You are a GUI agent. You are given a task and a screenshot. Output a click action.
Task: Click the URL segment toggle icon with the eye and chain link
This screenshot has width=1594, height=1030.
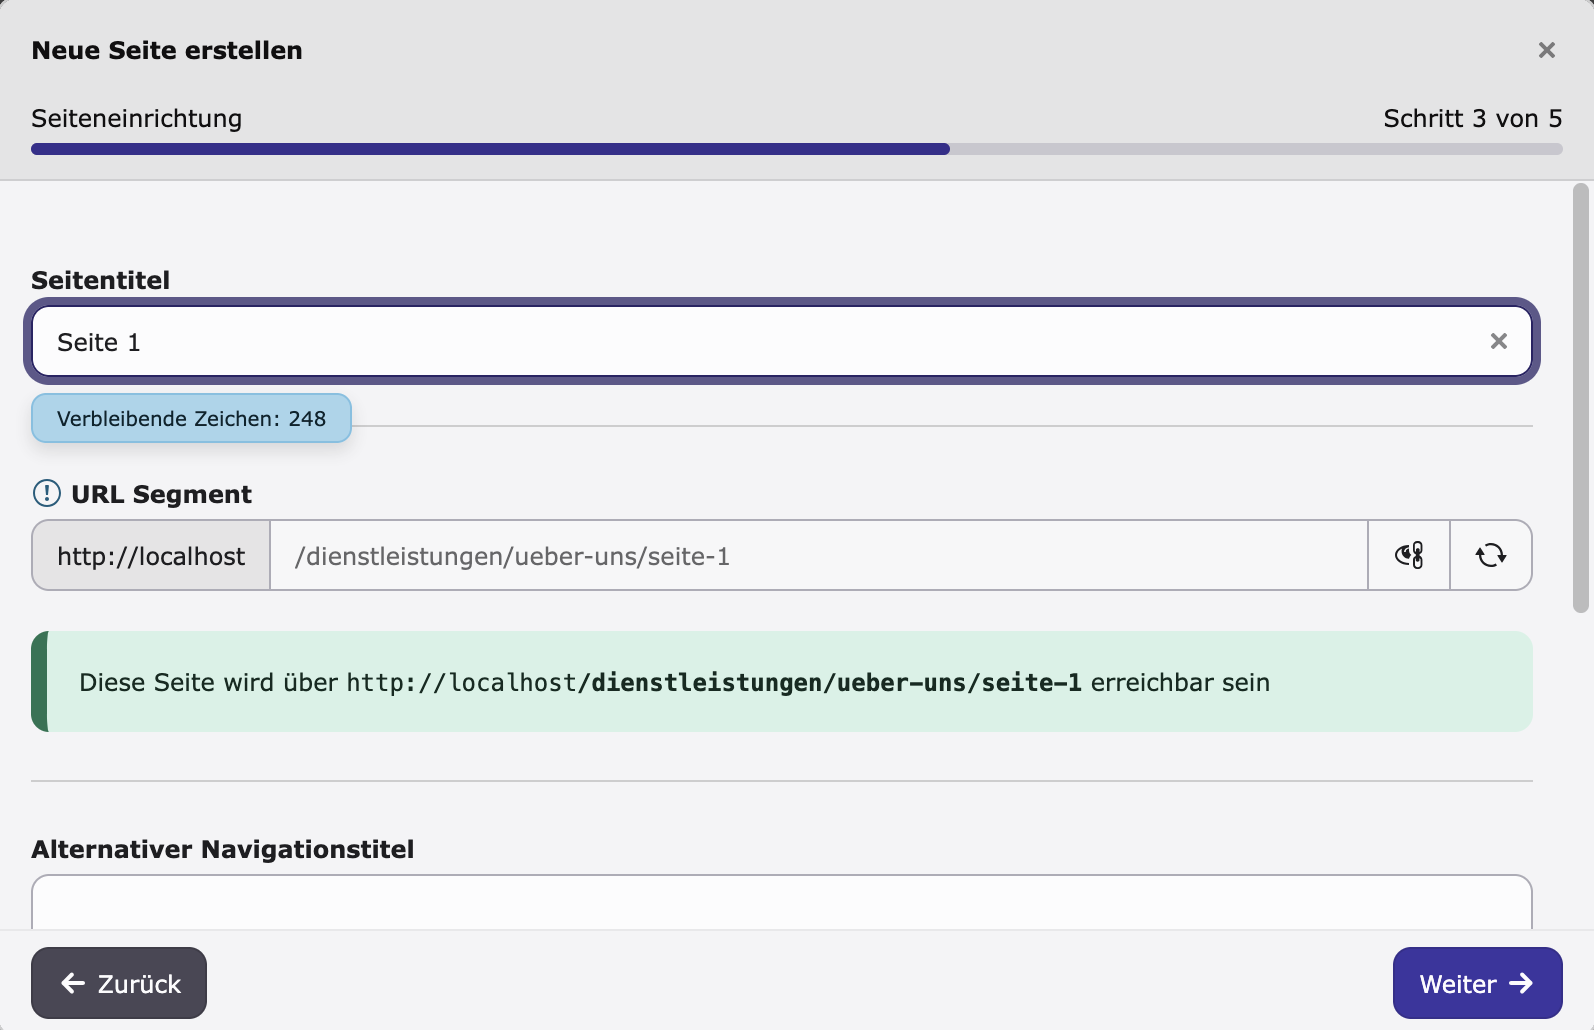1409,555
